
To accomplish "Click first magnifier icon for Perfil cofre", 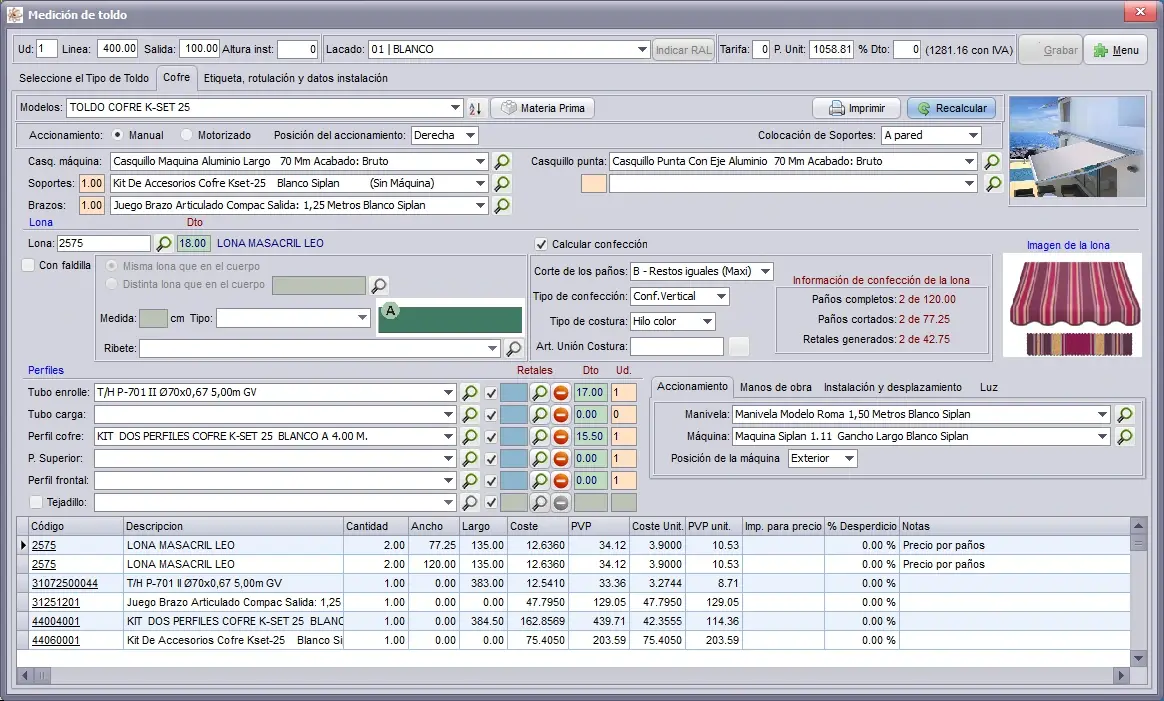I will [470, 437].
